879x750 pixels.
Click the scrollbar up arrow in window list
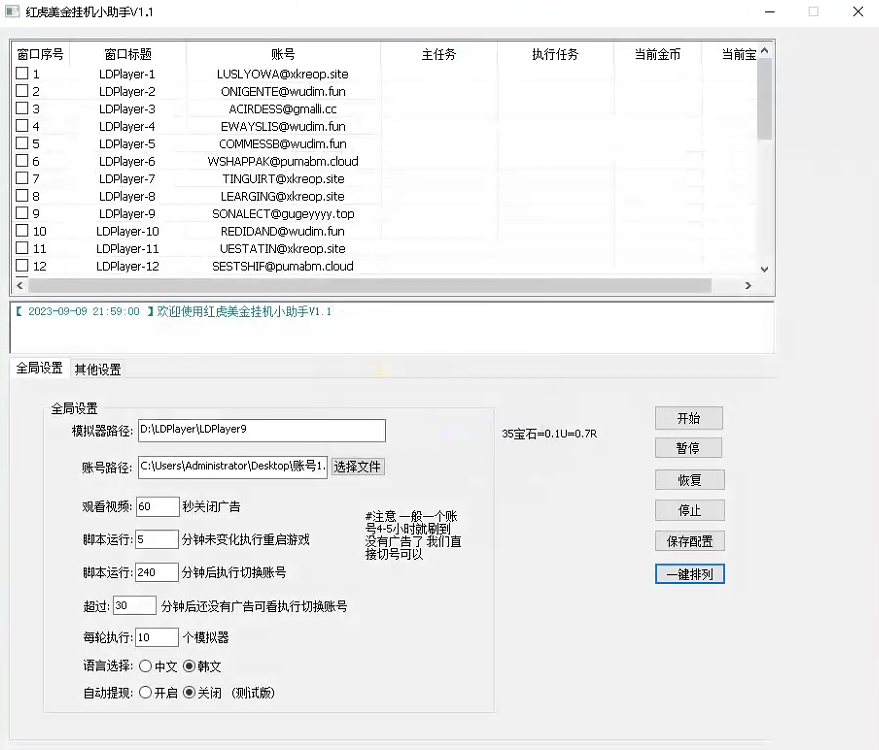(x=762, y=48)
